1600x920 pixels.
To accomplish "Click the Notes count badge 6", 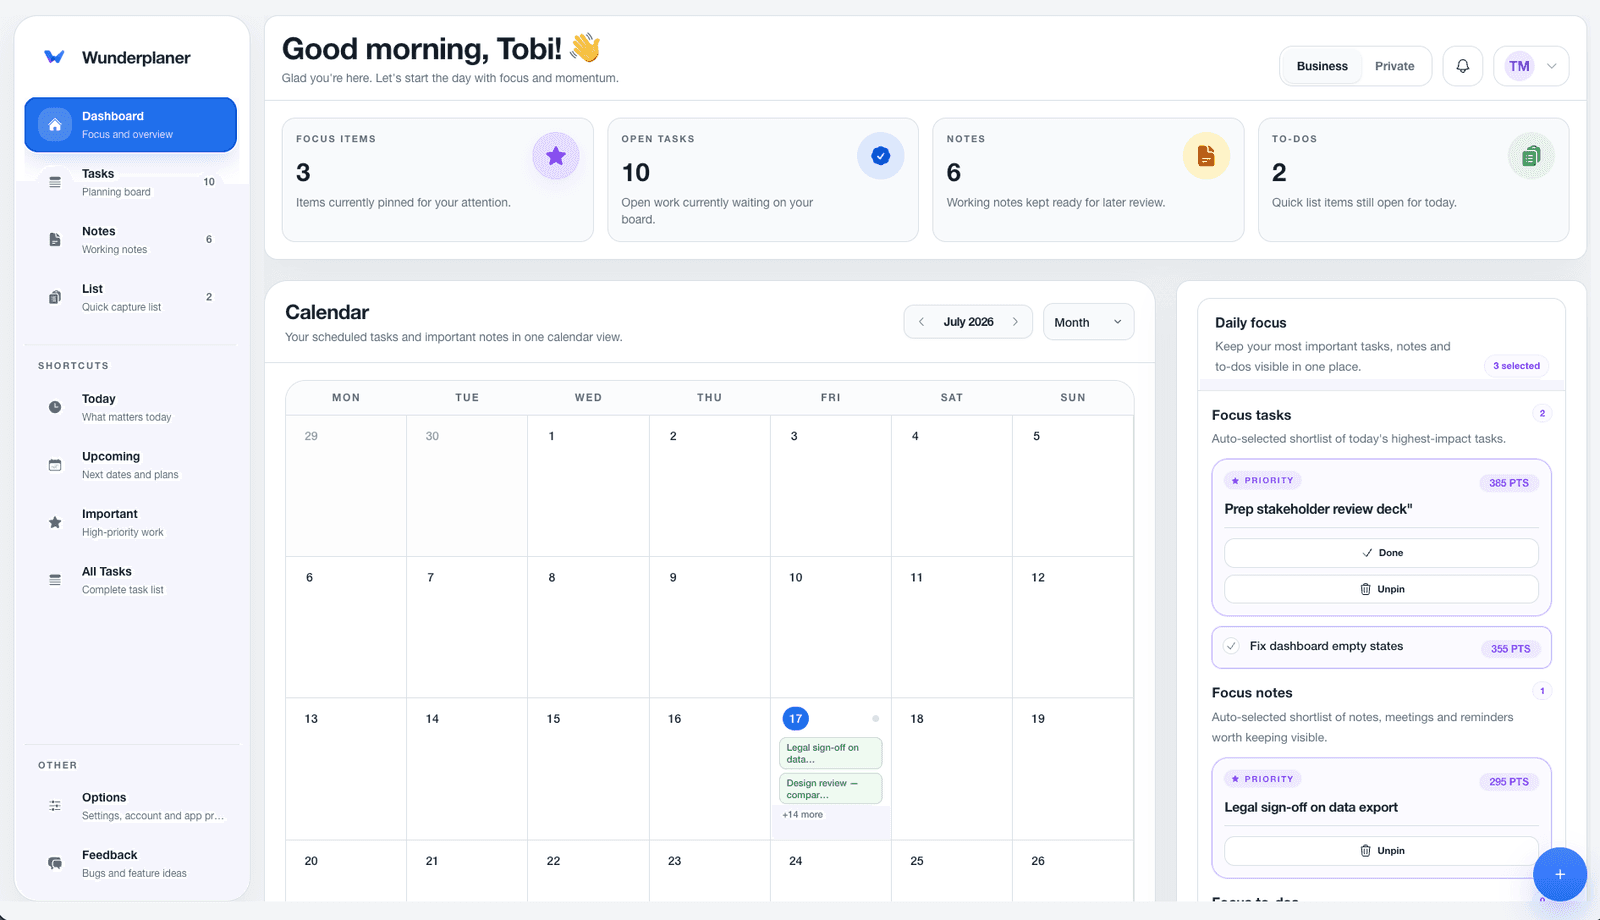I will click(209, 240).
